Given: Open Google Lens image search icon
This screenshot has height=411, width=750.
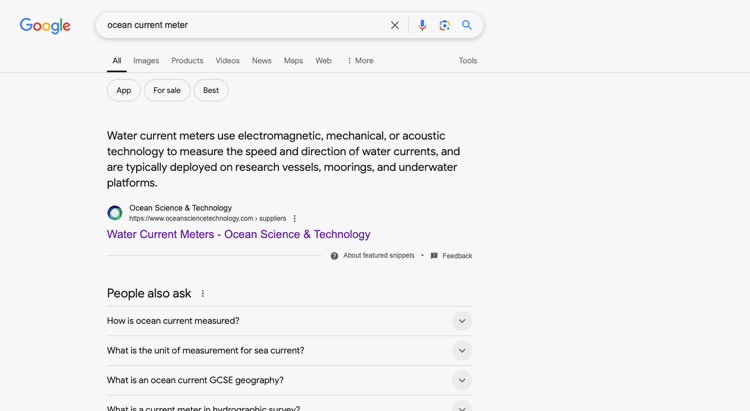Looking at the screenshot, I should pos(444,25).
